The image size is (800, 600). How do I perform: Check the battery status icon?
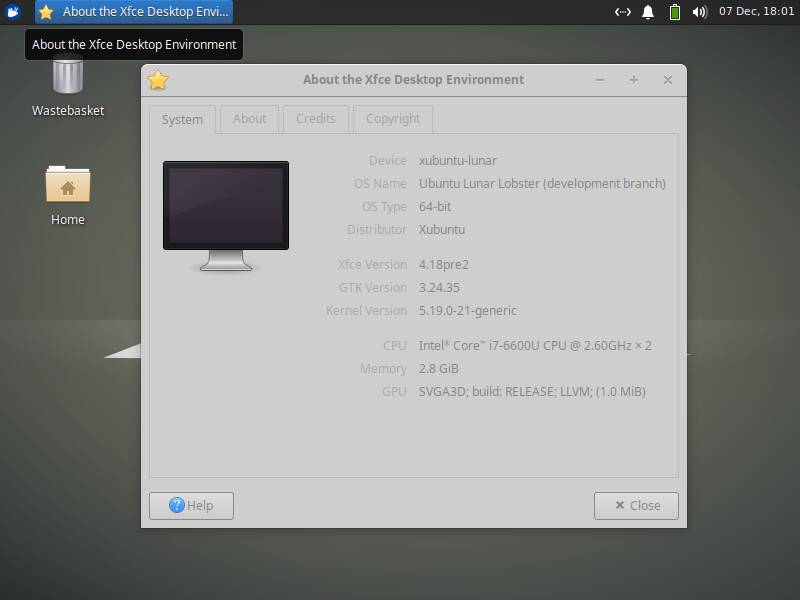point(674,12)
